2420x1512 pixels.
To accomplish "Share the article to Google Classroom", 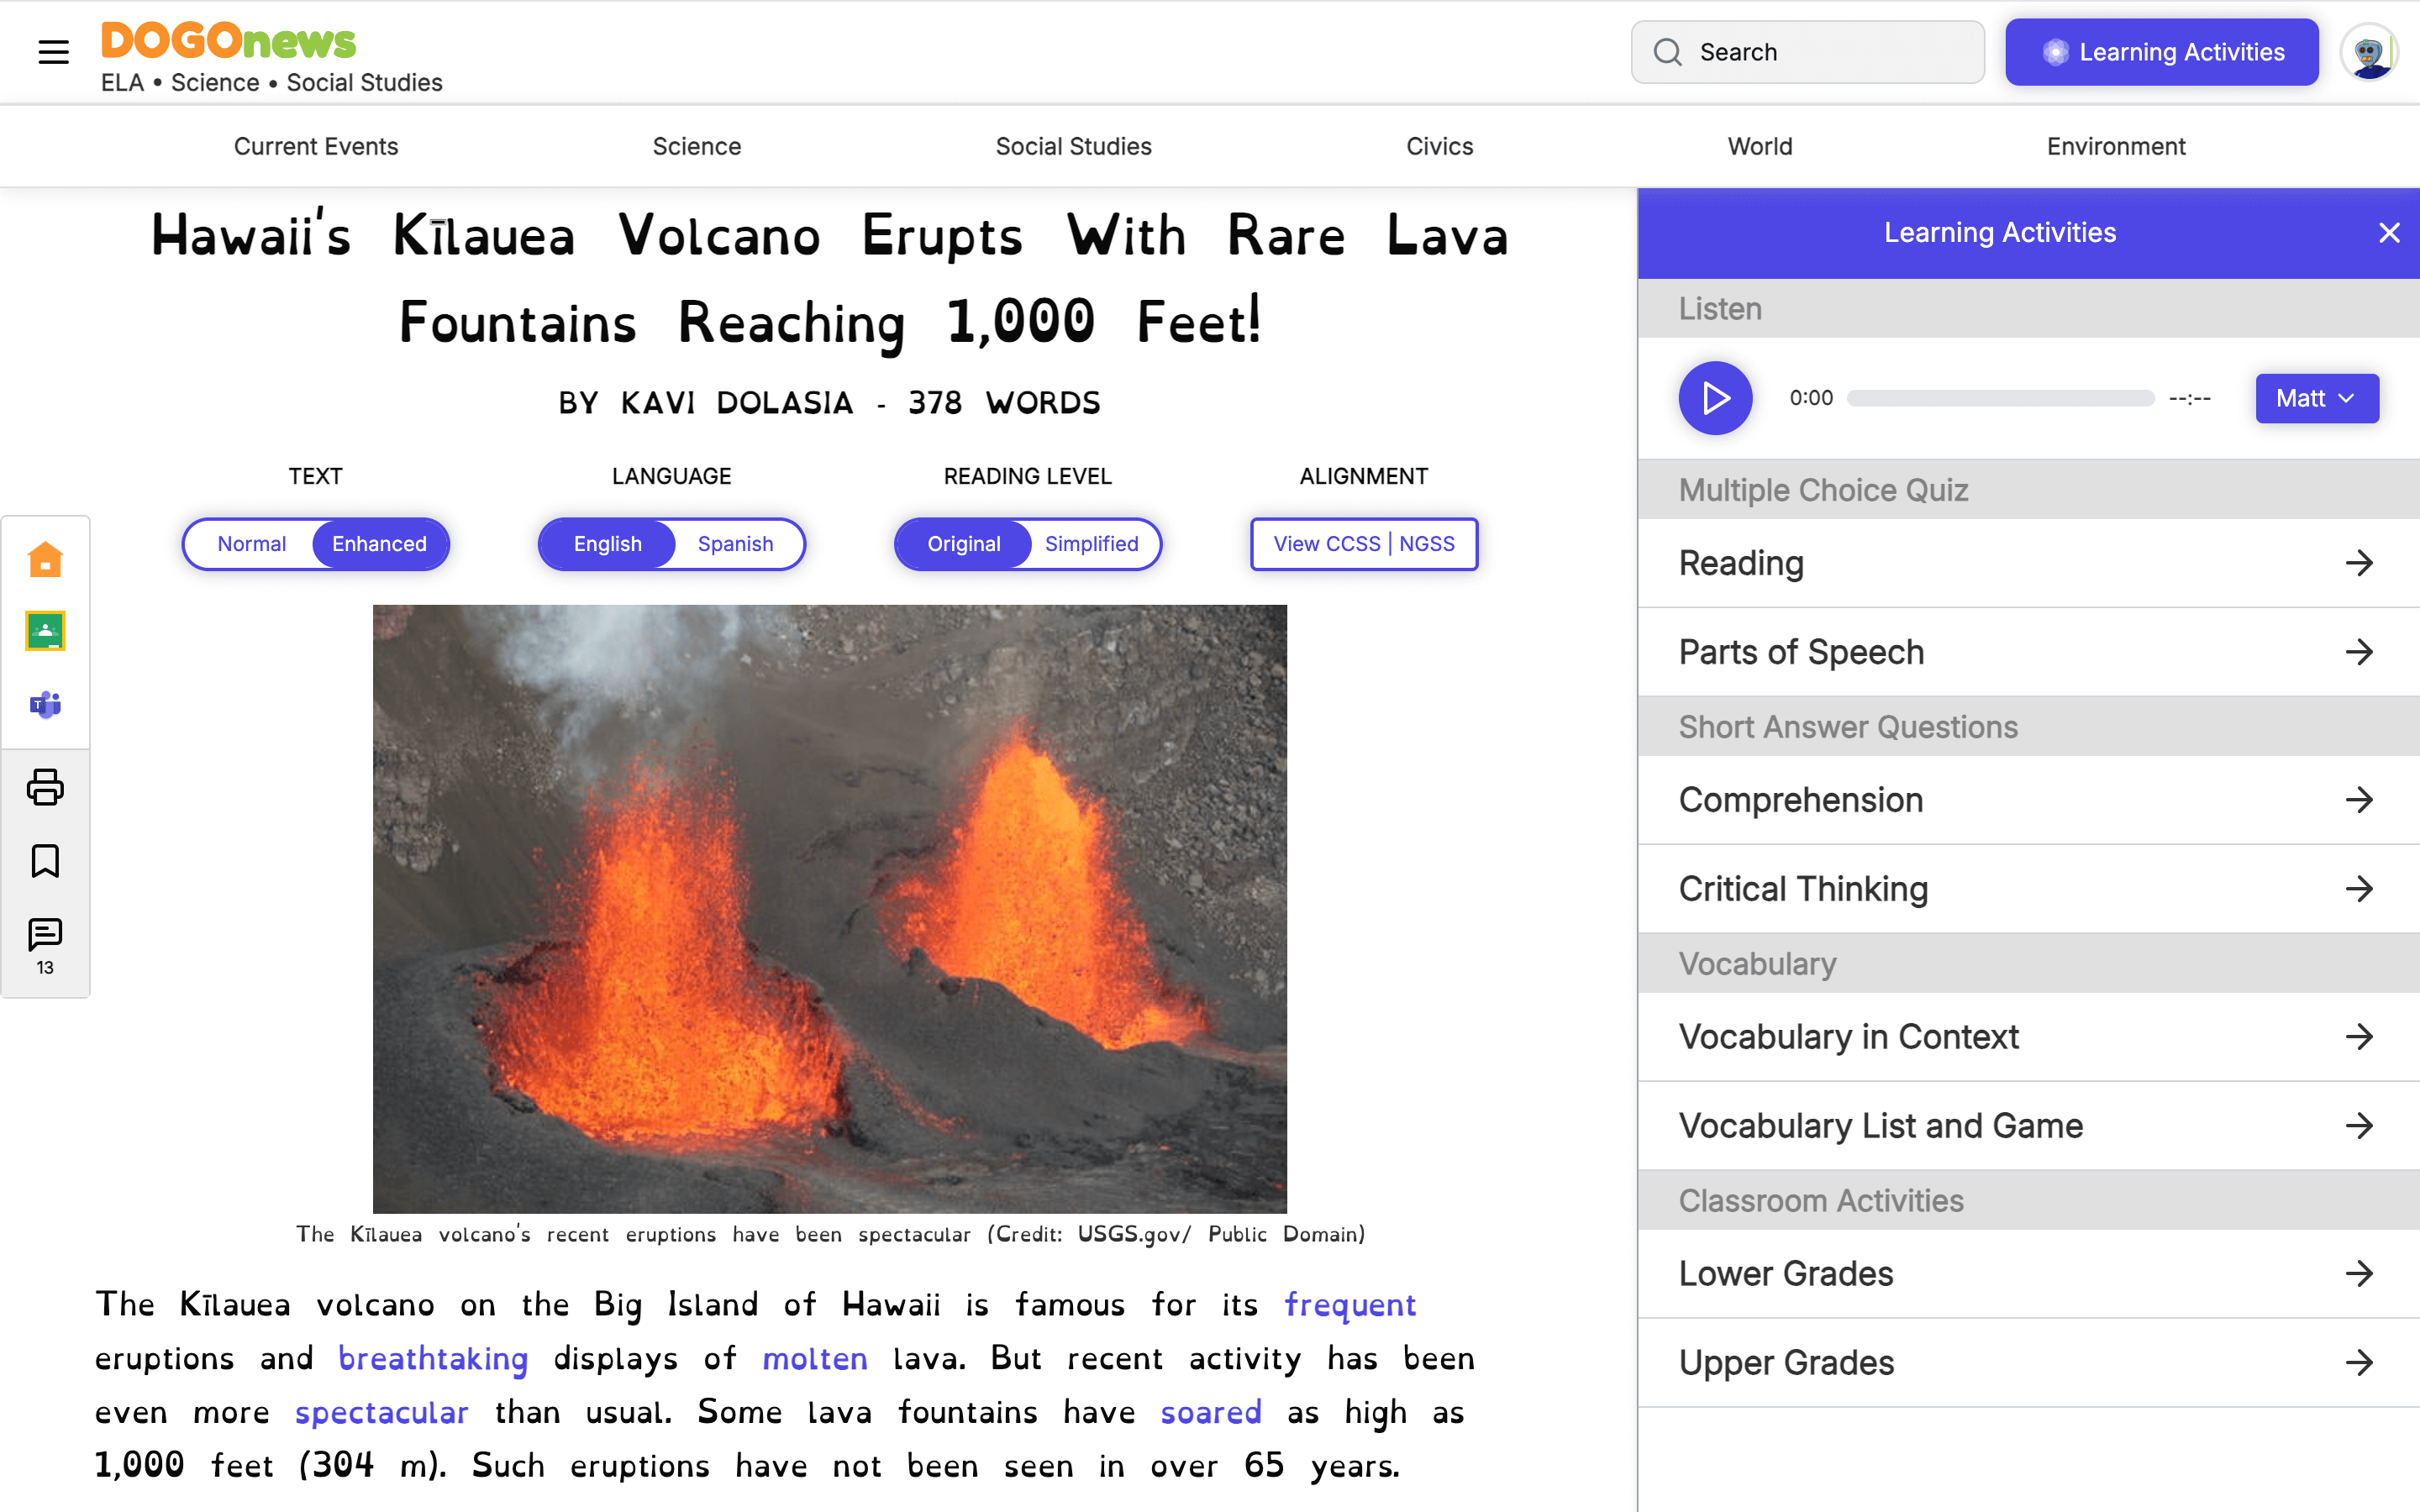I will click(x=45, y=631).
